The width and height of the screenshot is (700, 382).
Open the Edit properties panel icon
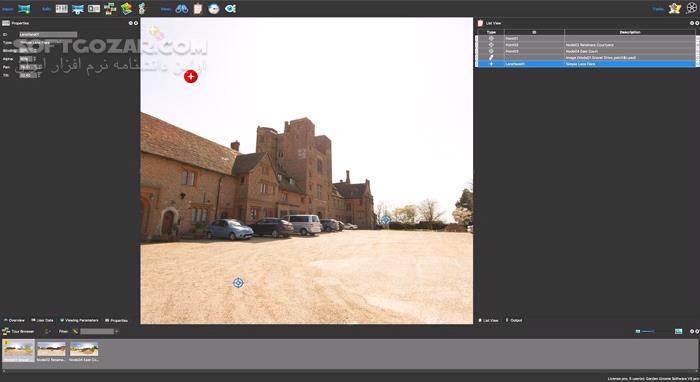(62, 8)
